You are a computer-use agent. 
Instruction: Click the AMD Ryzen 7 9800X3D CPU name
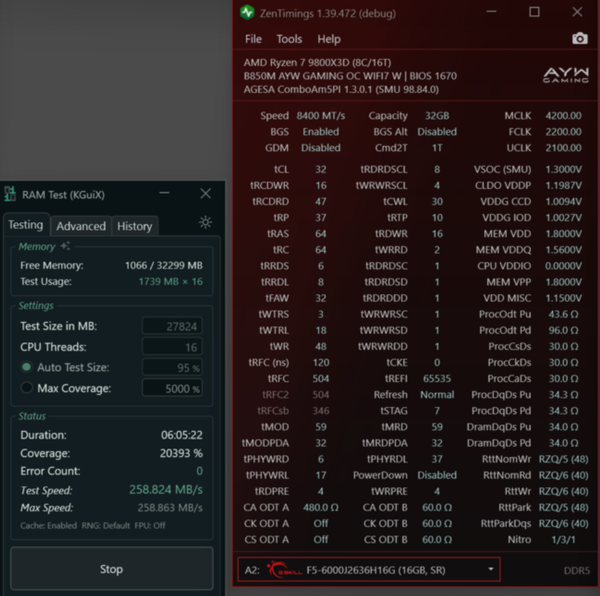pyautogui.click(x=317, y=62)
